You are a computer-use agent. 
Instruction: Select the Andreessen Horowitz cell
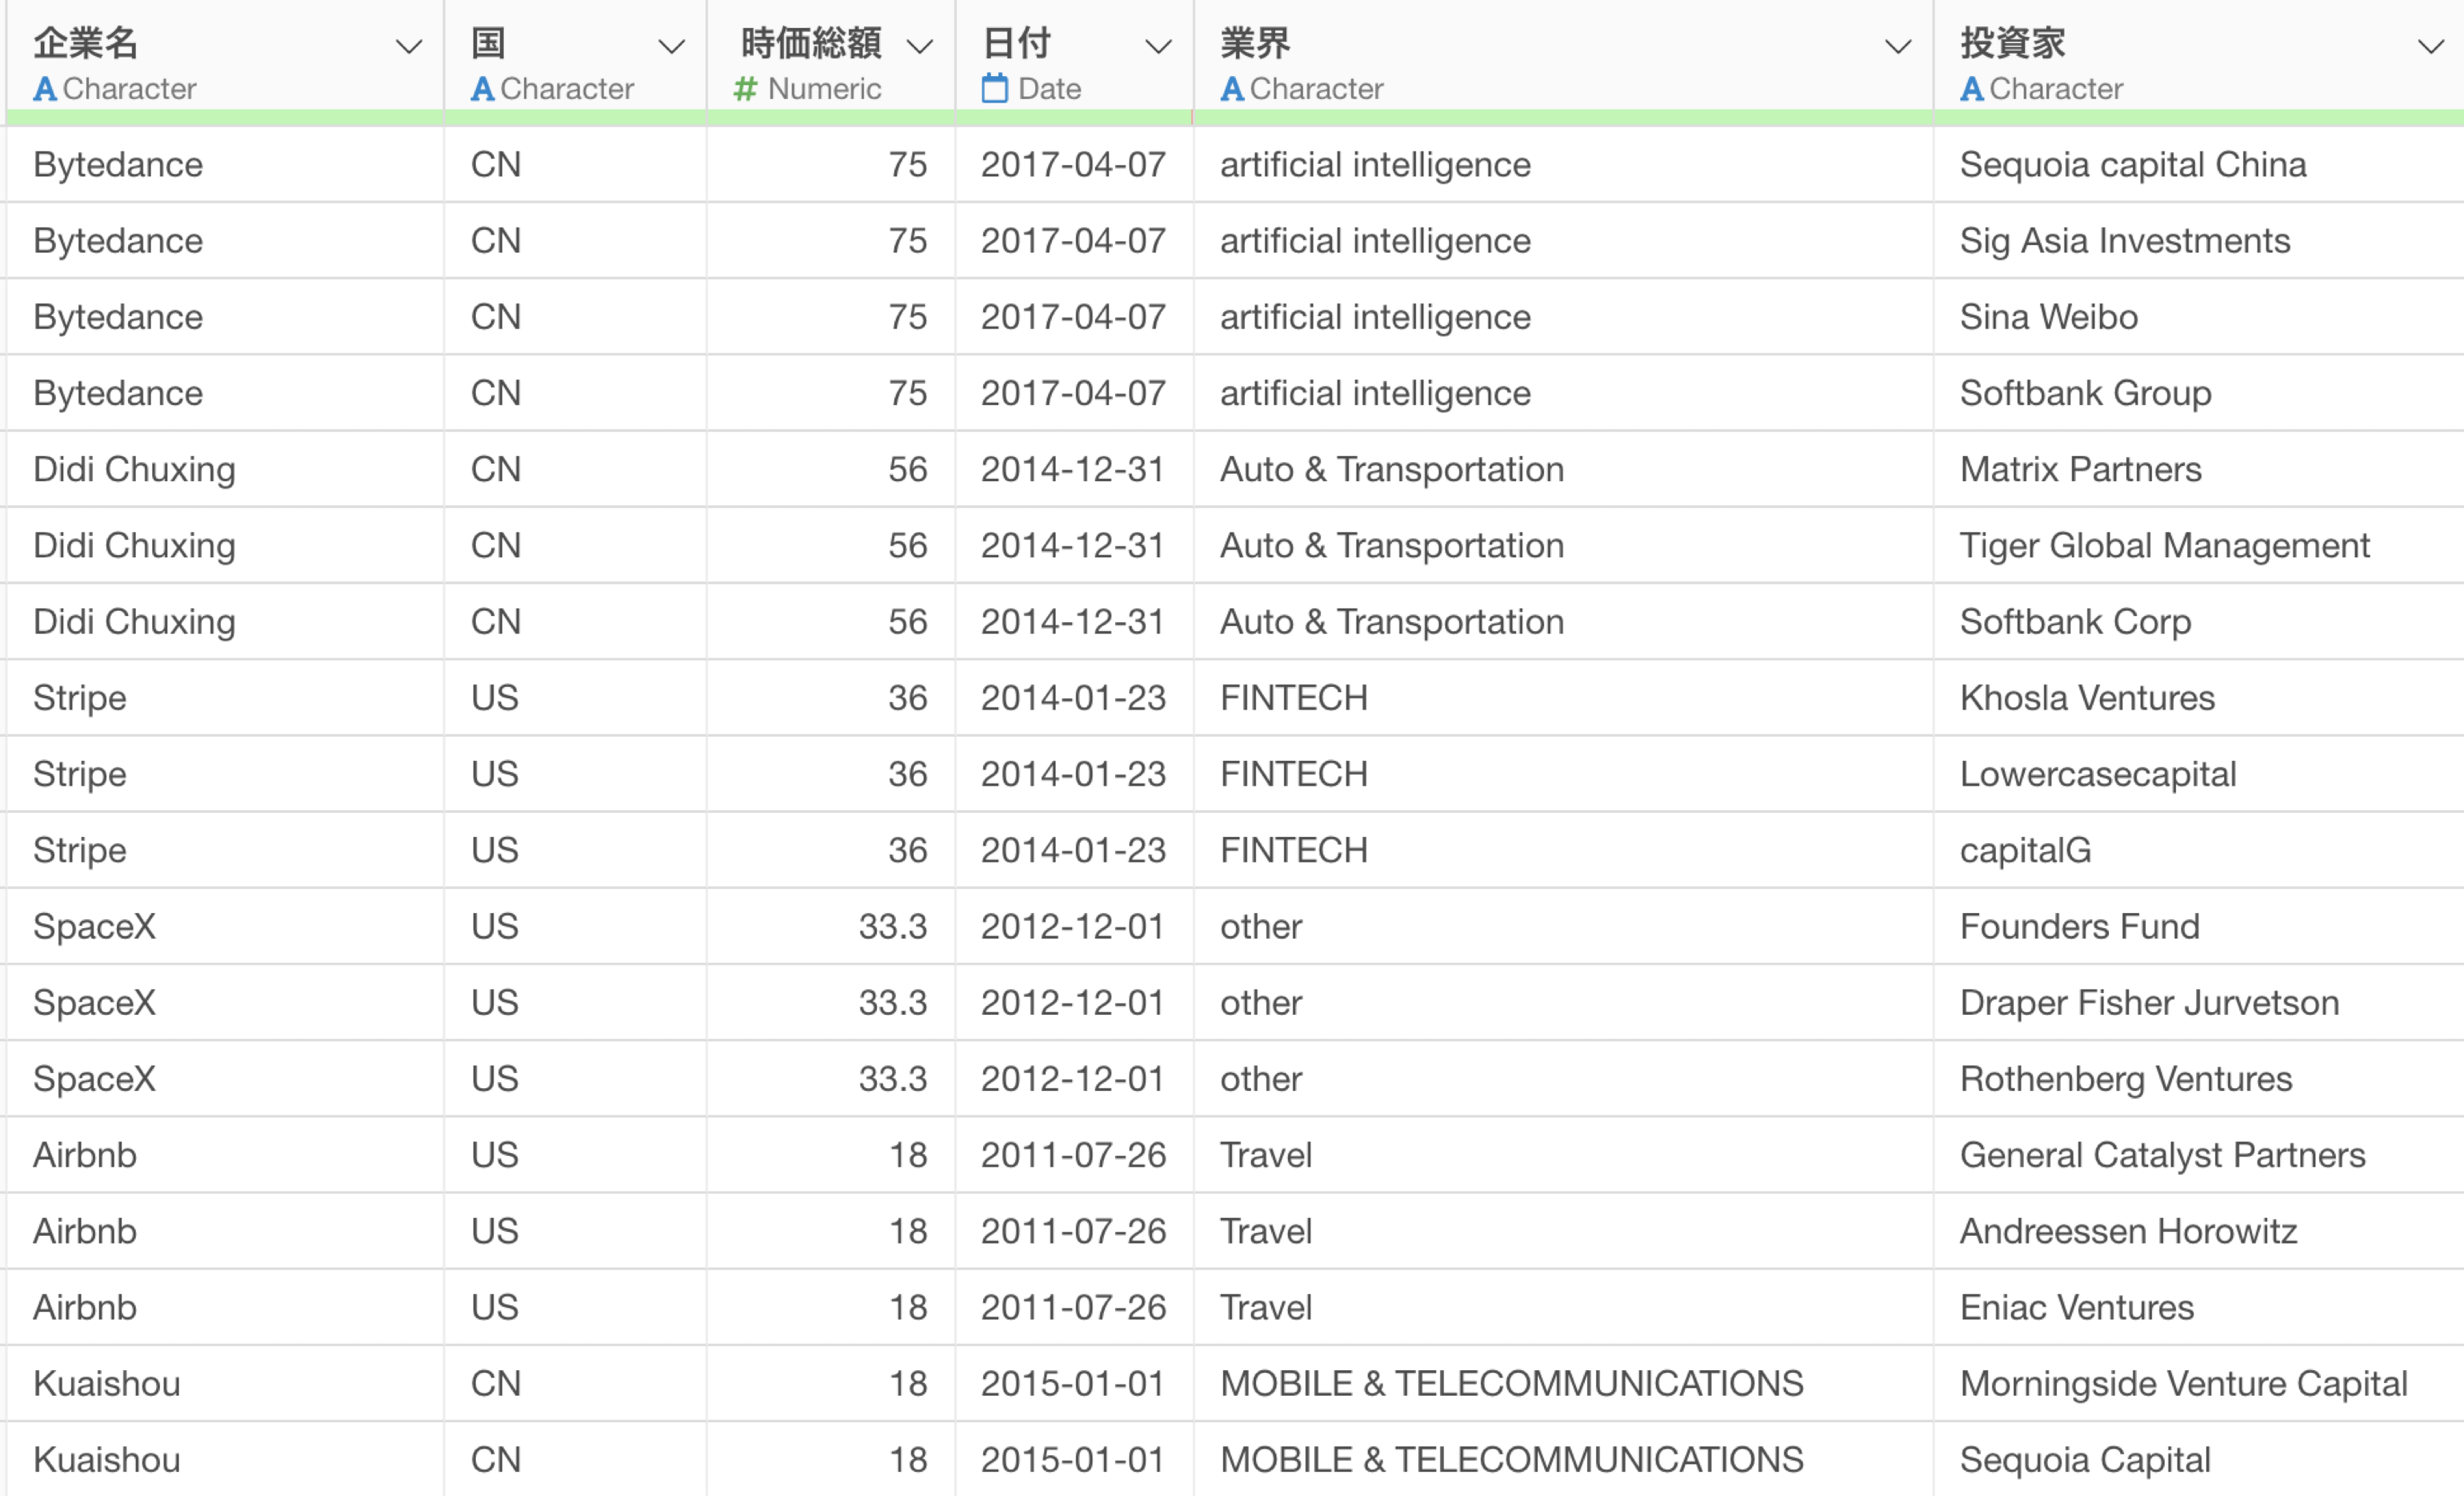[2198, 1231]
